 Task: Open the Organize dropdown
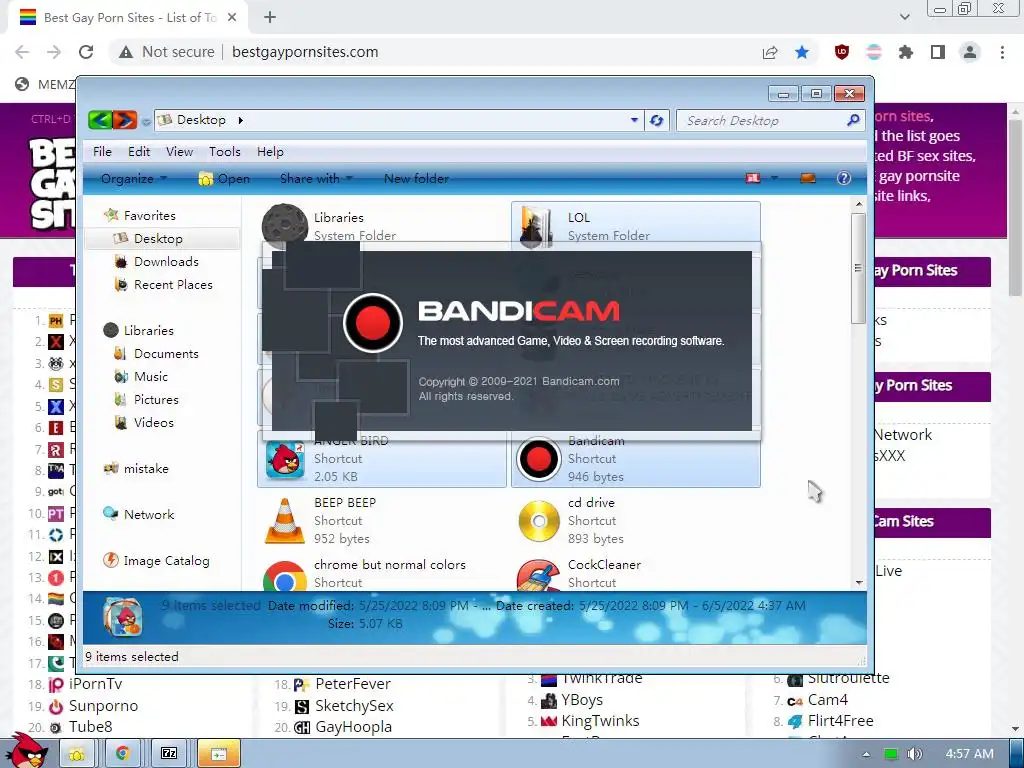tap(134, 178)
